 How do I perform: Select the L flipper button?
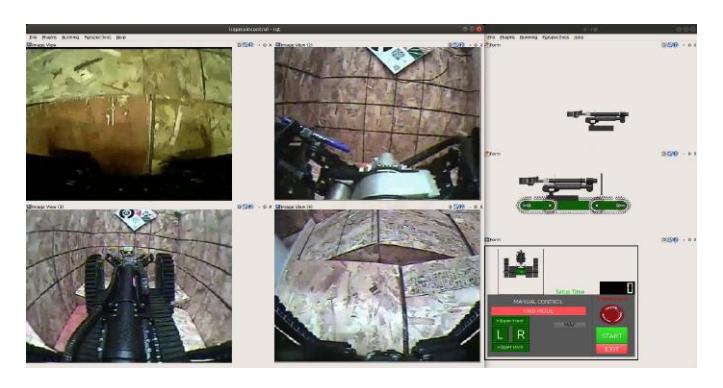tap(500, 334)
